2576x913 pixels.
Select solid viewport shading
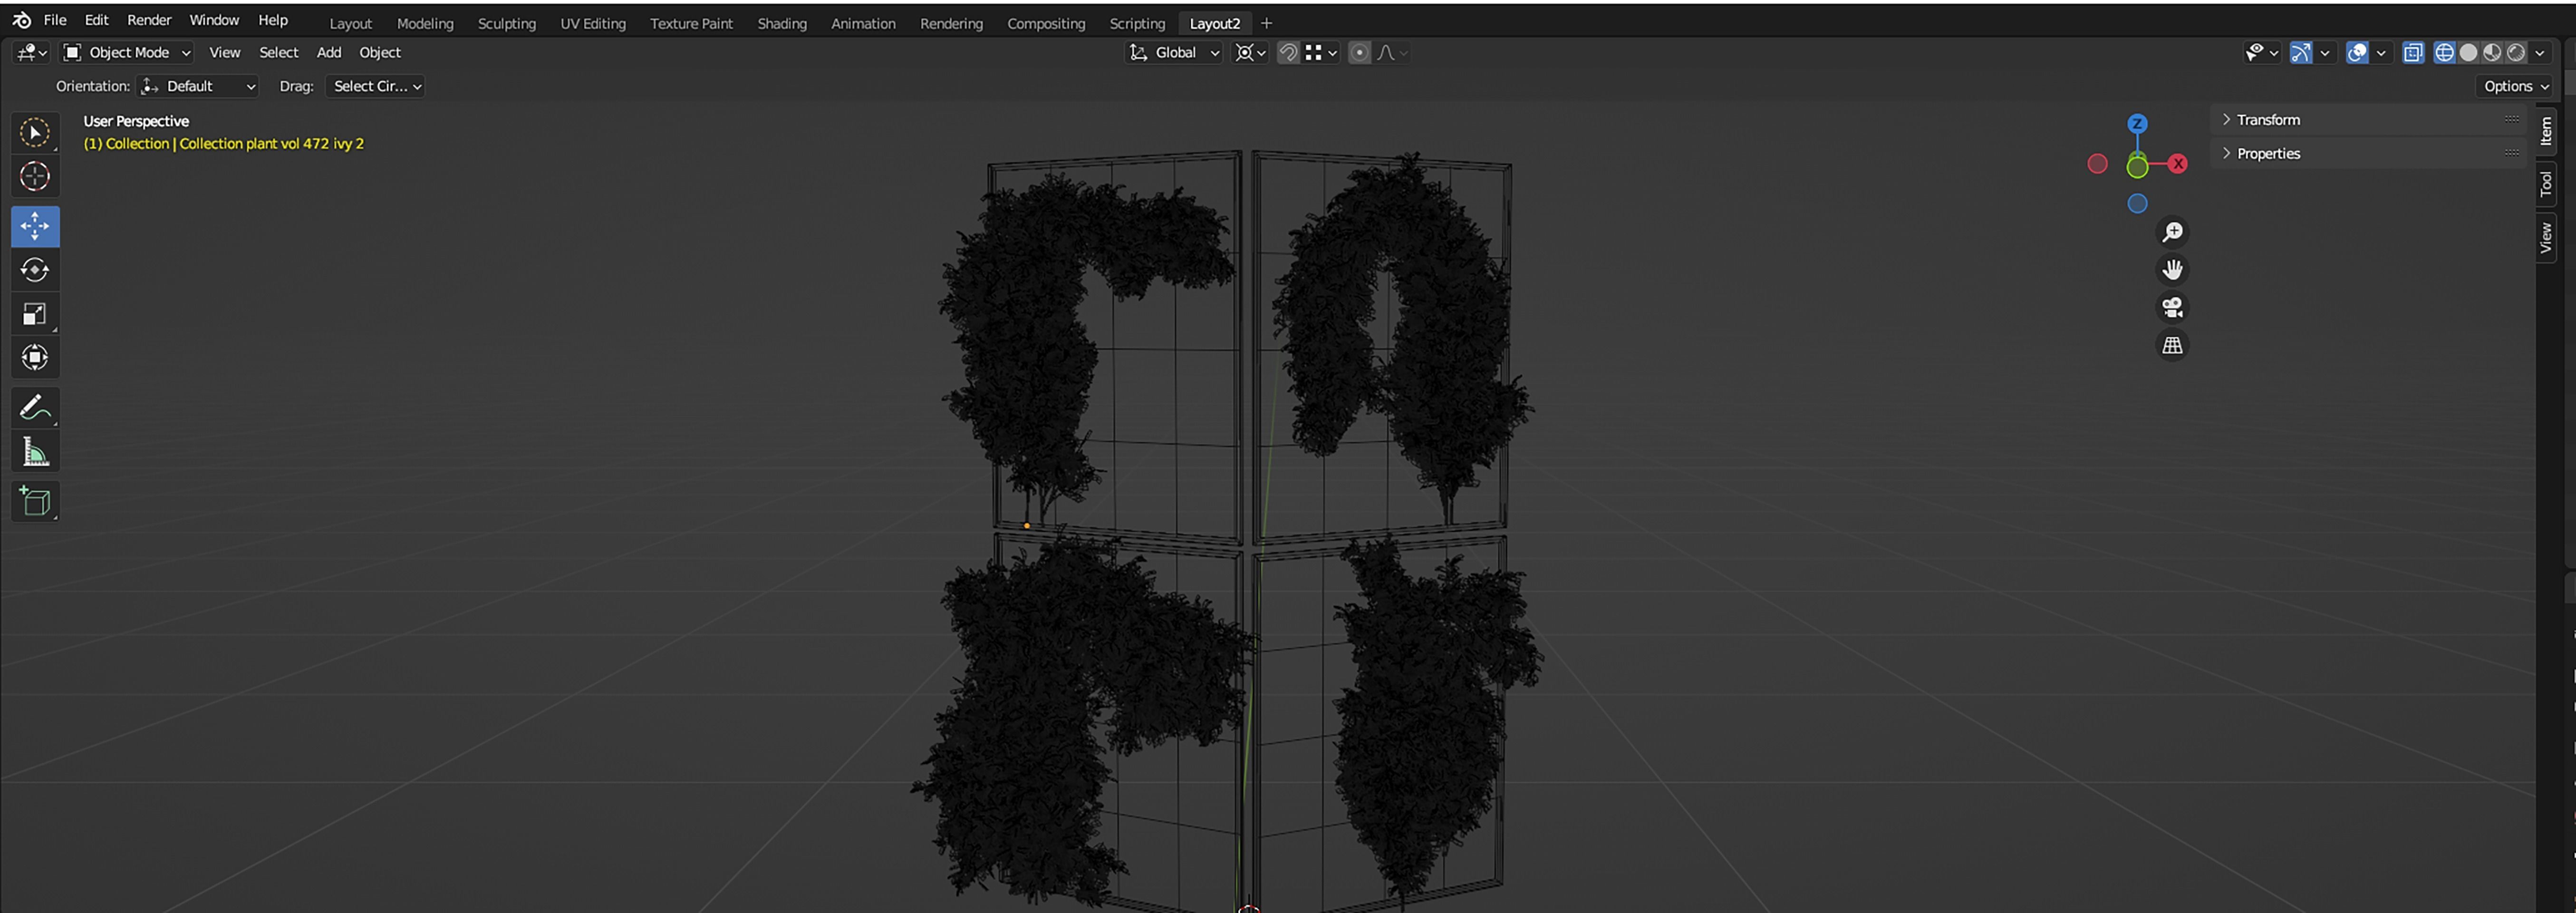[2468, 53]
